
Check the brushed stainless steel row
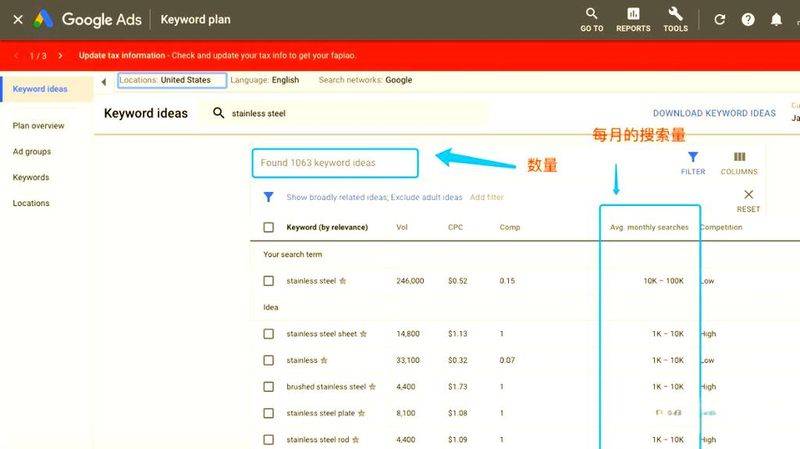[x=268, y=387]
